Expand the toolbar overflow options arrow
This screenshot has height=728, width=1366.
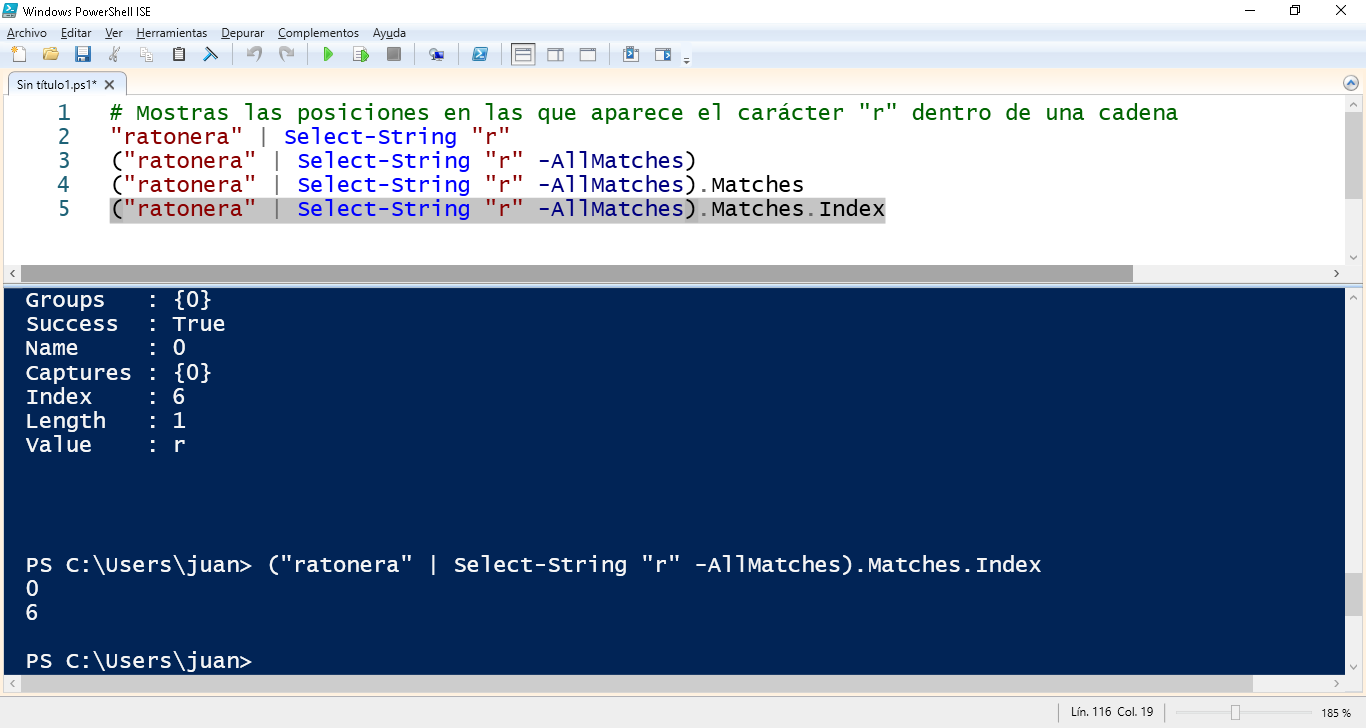click(x=686, y=61)
